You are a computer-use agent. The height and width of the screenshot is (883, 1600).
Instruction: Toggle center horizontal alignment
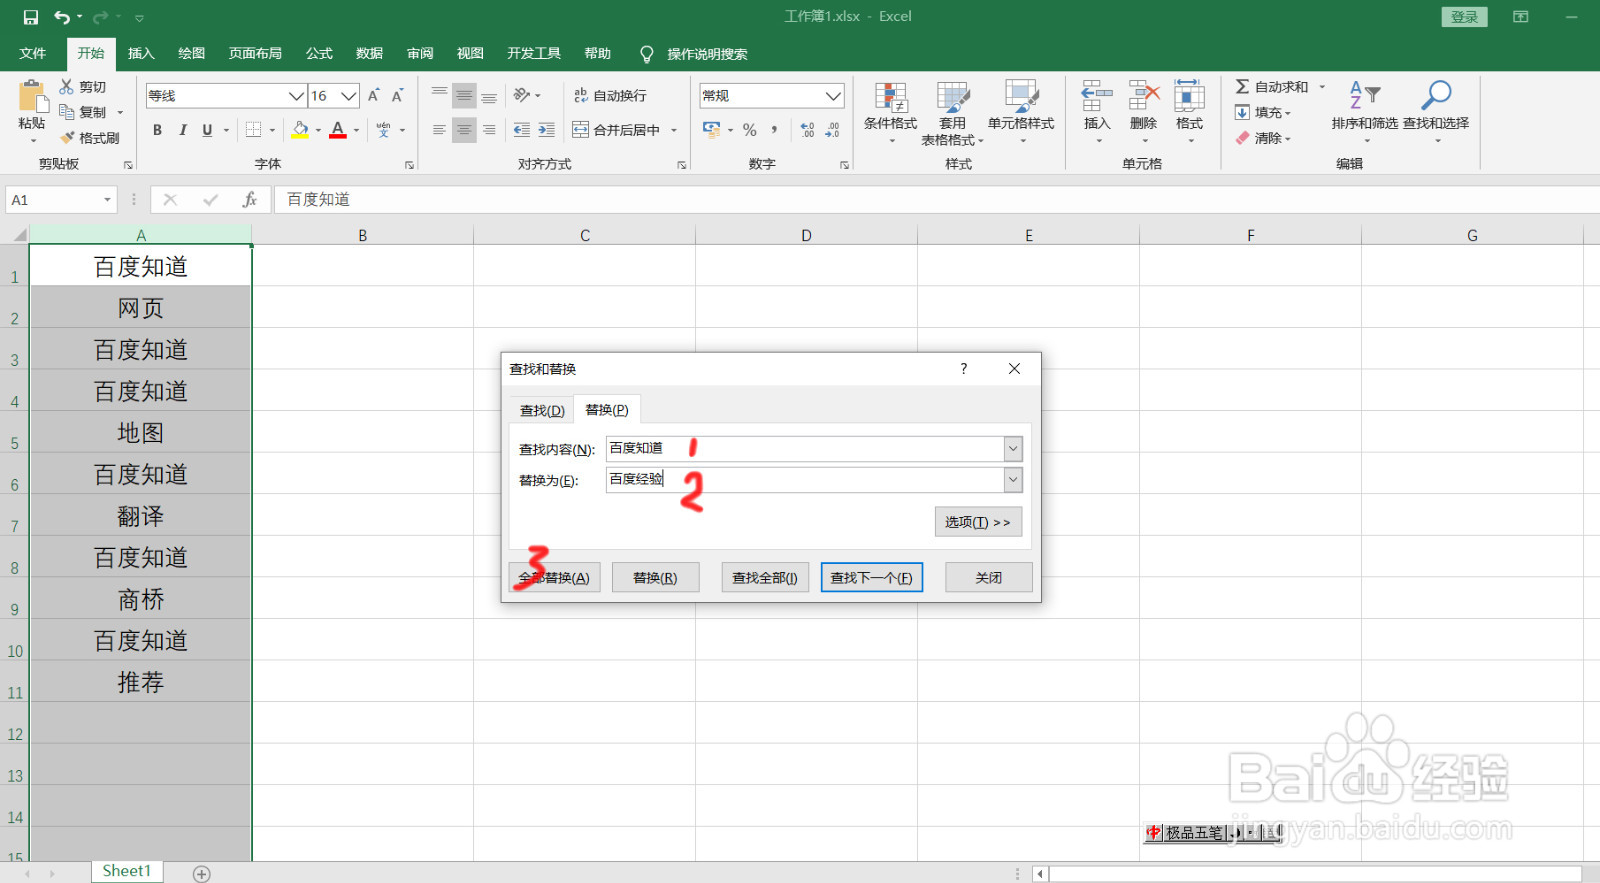(x=464, y=130)
